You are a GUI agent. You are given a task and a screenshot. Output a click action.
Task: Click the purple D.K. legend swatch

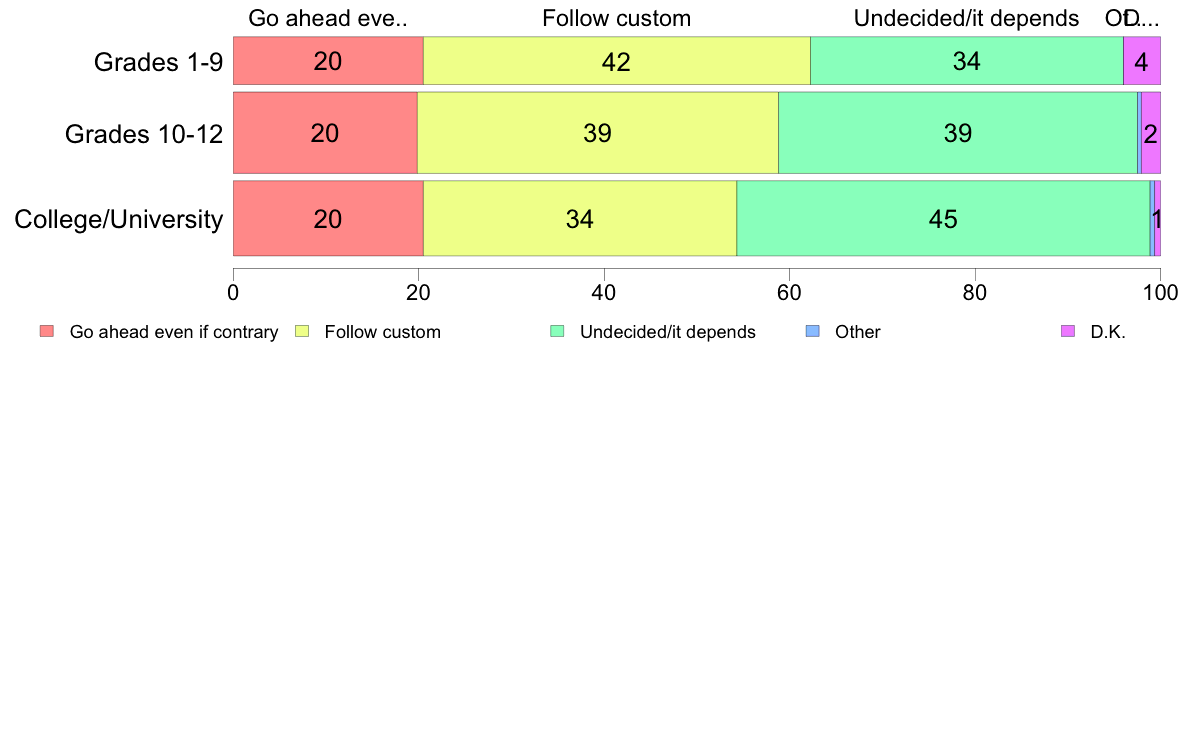1068,331
